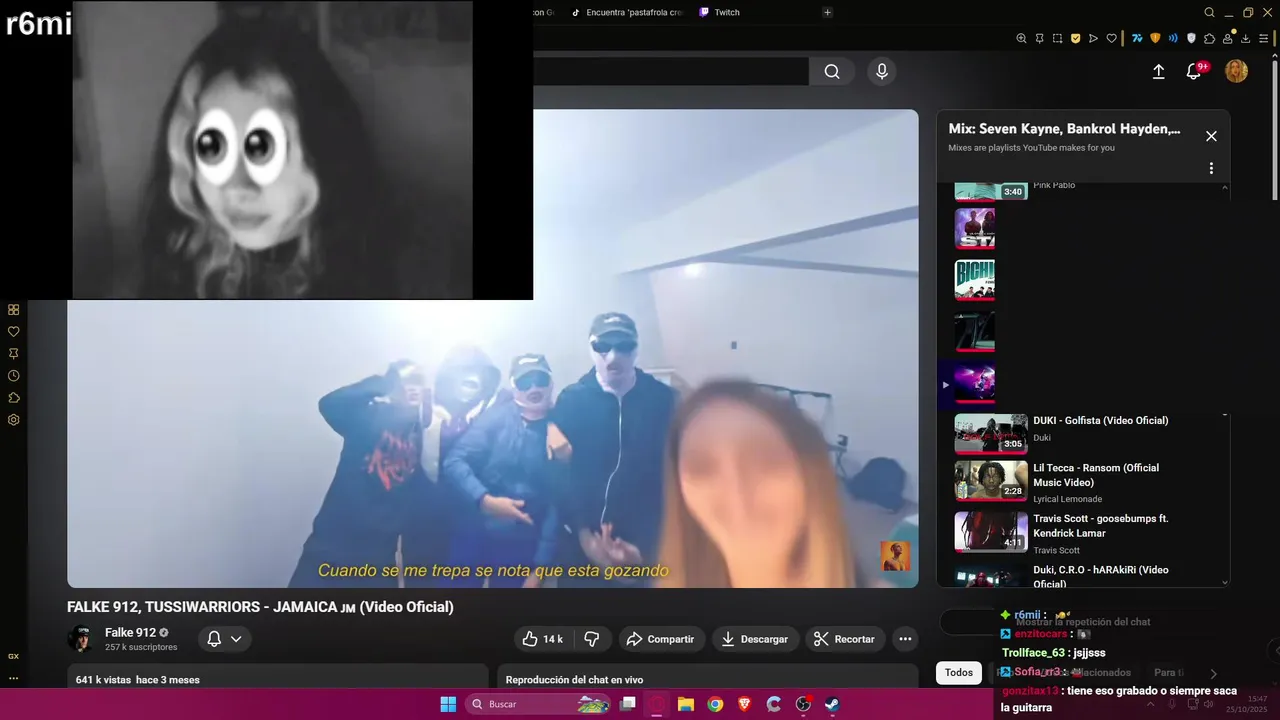Open YouTube notifications bell with 9+ badge
Screen dimensions: 1280x720
[1194, 71]
